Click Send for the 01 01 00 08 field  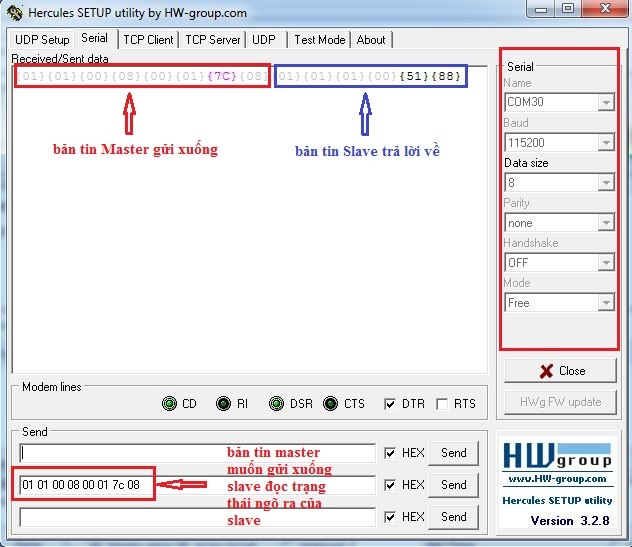[453, 485]
